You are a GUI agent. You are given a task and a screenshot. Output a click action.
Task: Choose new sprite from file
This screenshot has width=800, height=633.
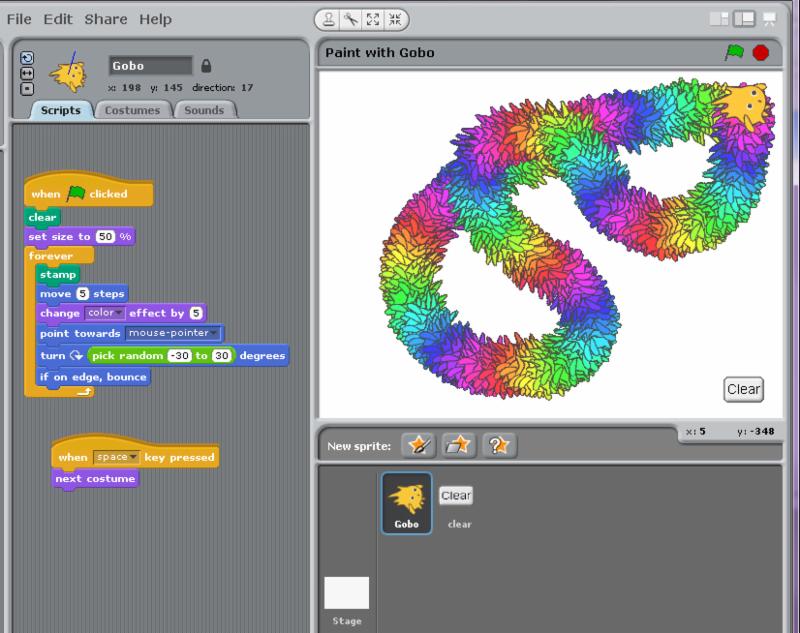[459, 445]
